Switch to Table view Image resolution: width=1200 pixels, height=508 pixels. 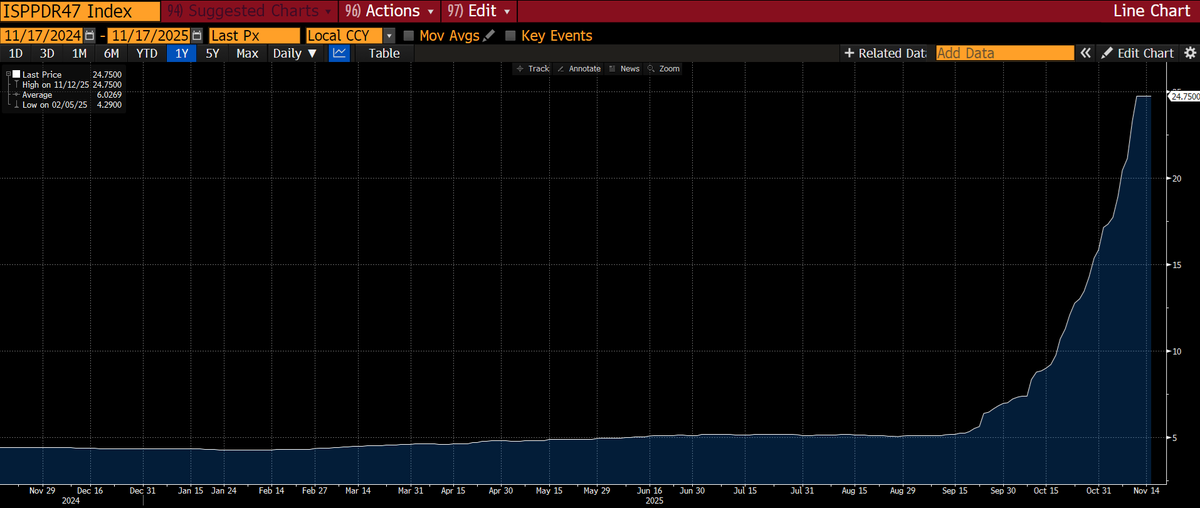click(384, 53)
